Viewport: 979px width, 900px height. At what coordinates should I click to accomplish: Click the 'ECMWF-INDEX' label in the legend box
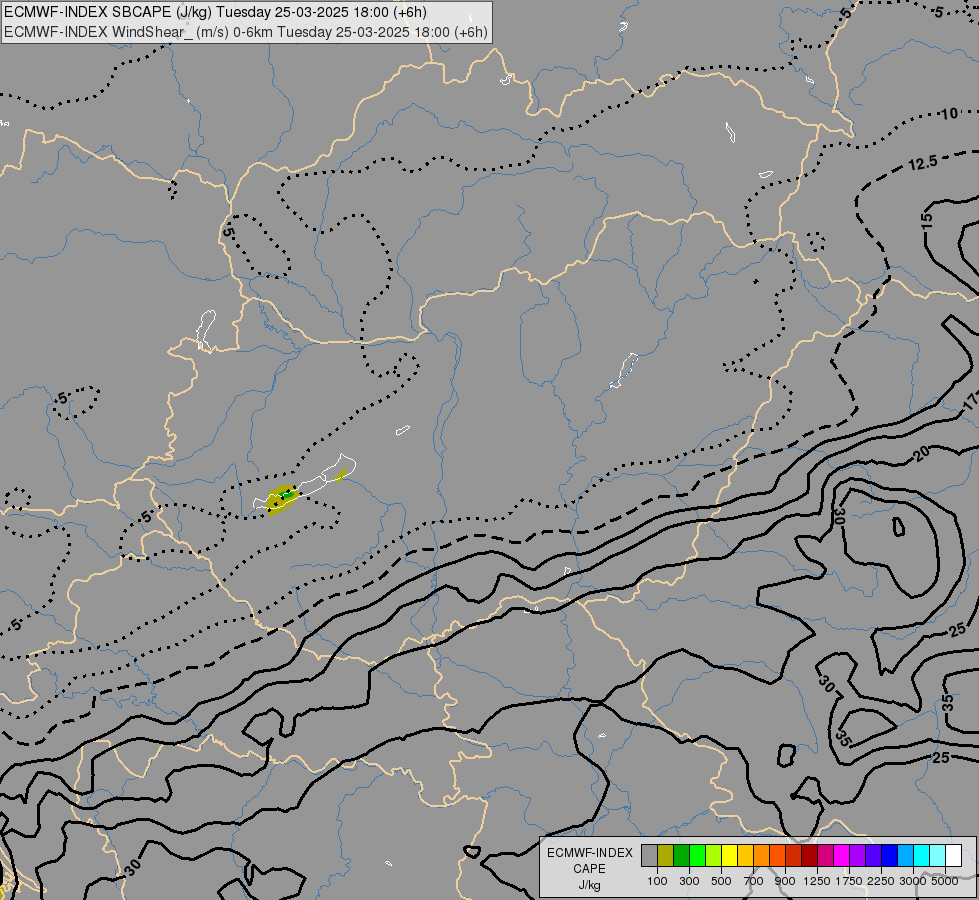pos(589,853)
